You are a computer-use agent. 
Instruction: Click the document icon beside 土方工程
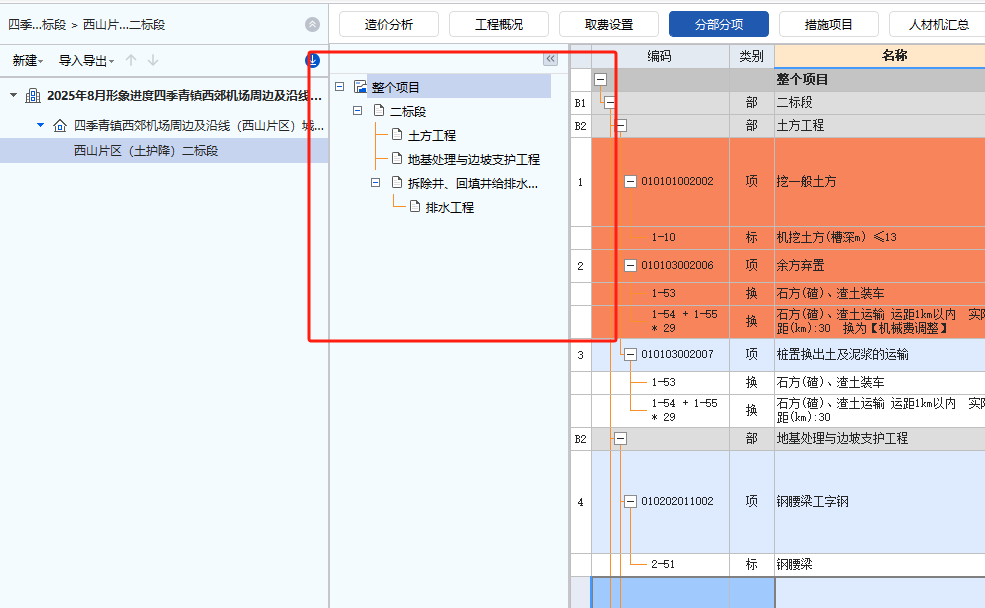396,136
